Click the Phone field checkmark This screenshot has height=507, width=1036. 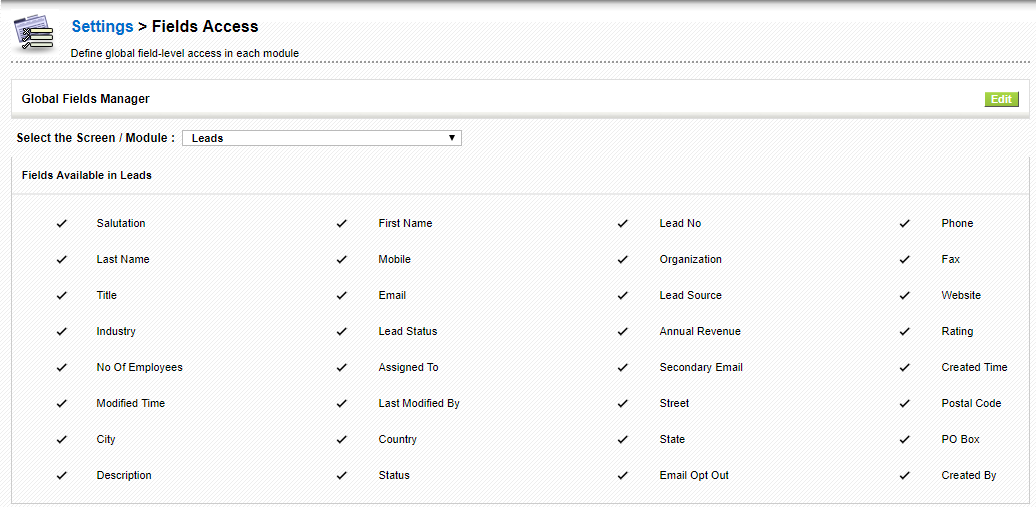pos(905,223)
